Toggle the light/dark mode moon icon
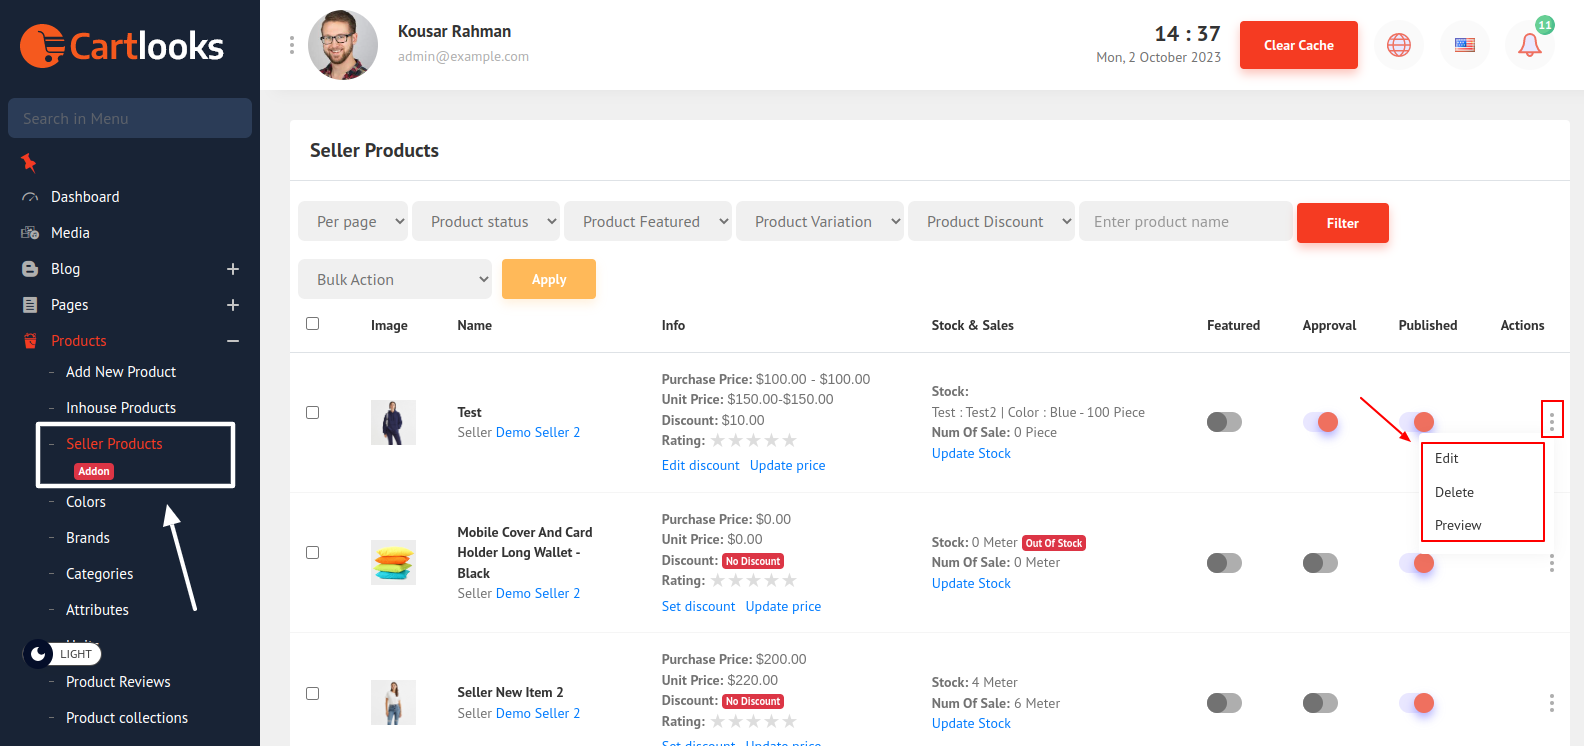1584x746 pixels. 38,654
